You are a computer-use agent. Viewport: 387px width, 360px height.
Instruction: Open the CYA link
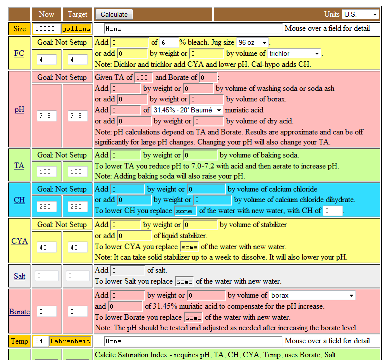click(x=19, y=241)
